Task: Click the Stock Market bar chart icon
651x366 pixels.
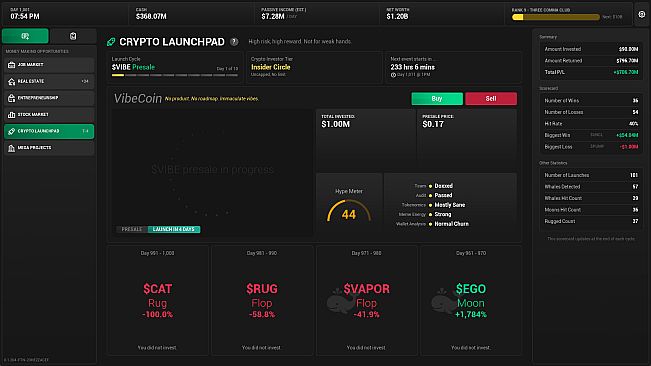Action: (x=12, y=115)
